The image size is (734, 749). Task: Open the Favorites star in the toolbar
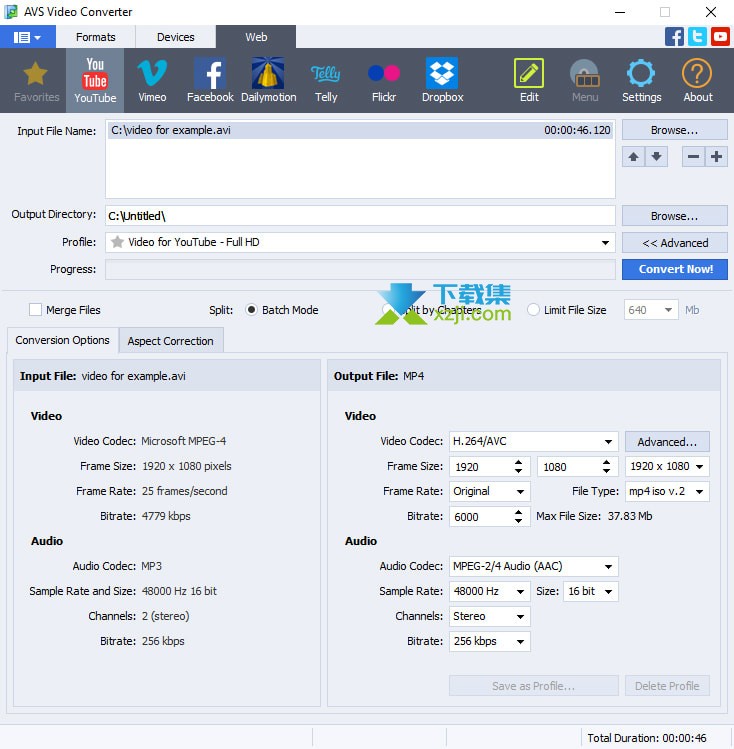click(x=36, y=81)
